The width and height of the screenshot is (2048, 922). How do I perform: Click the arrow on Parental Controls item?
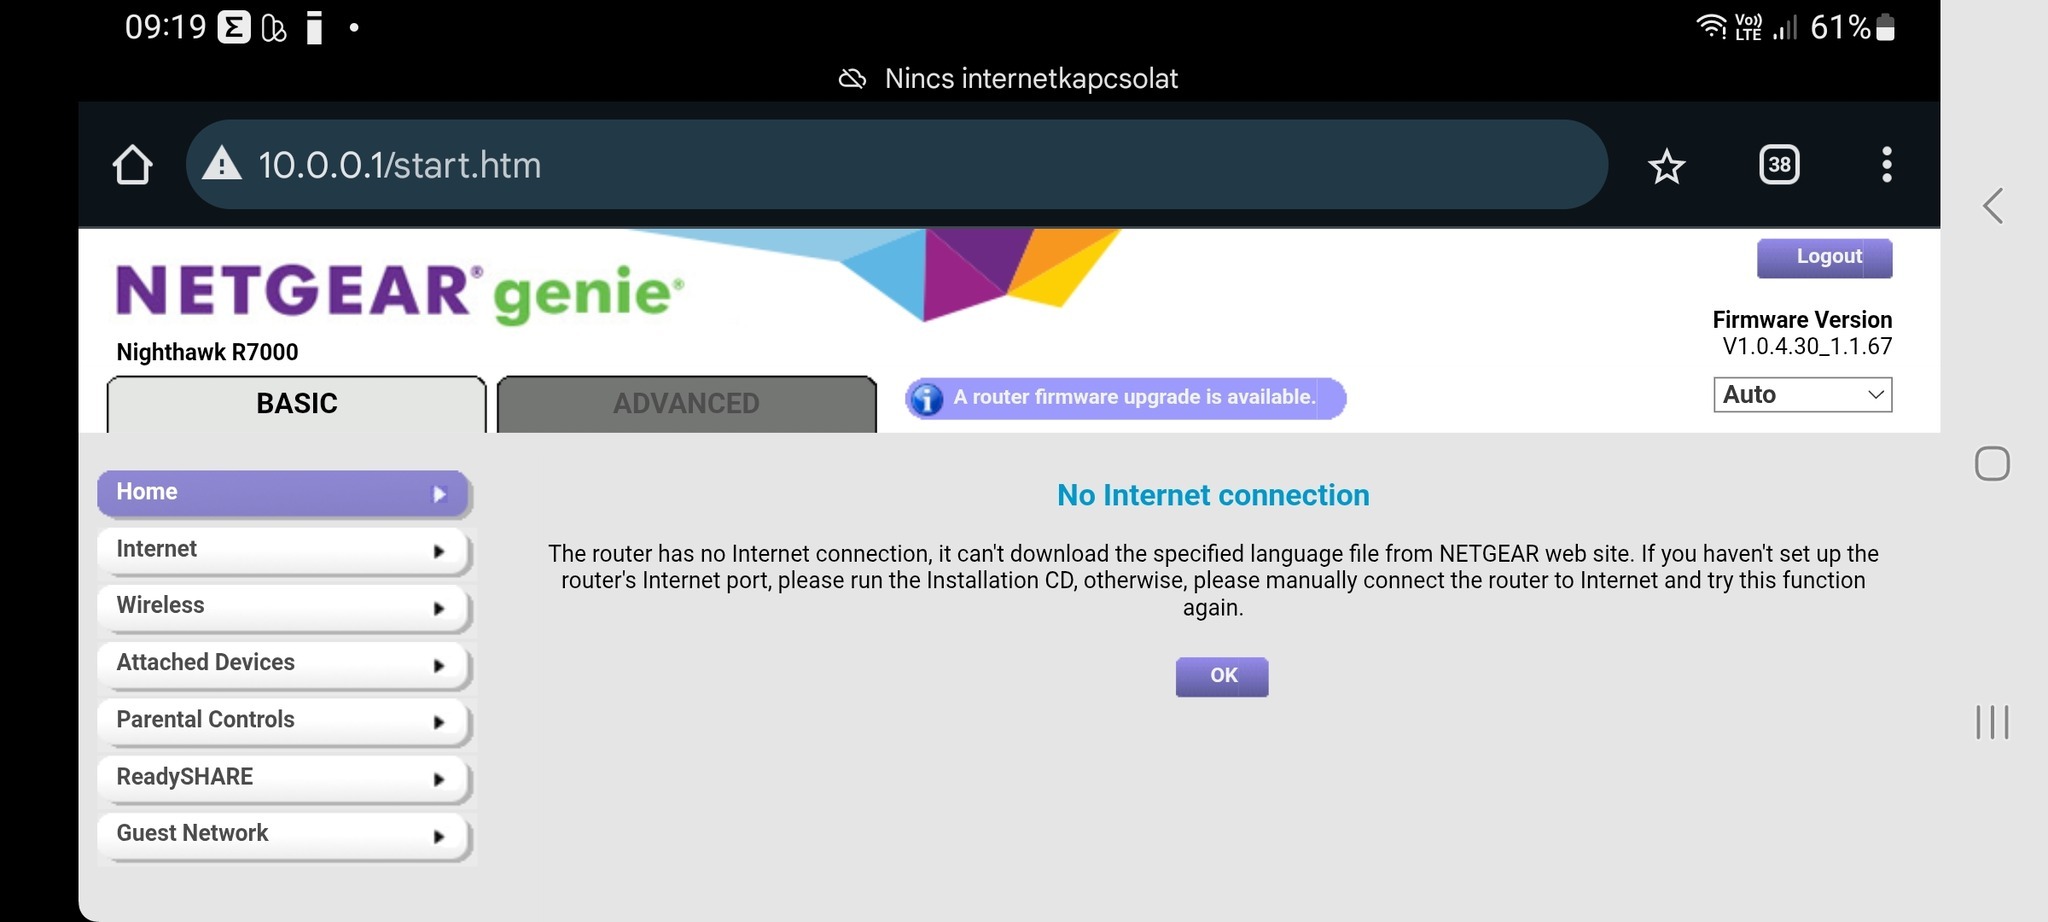click(439, 722)
